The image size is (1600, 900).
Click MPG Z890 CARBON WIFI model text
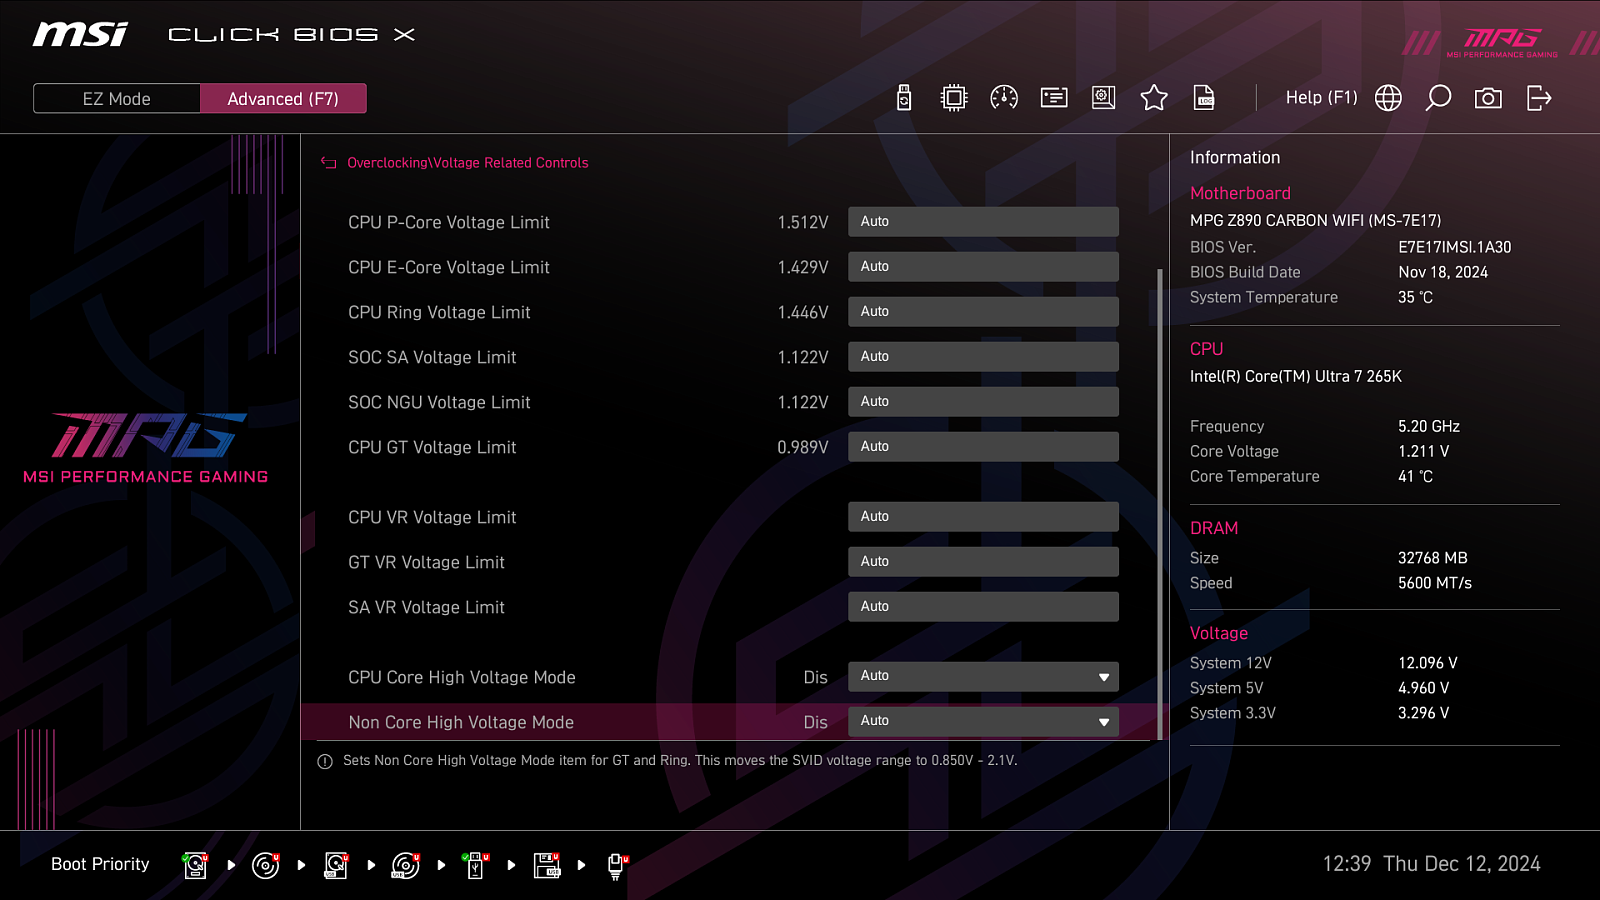tap(1315, 220)
